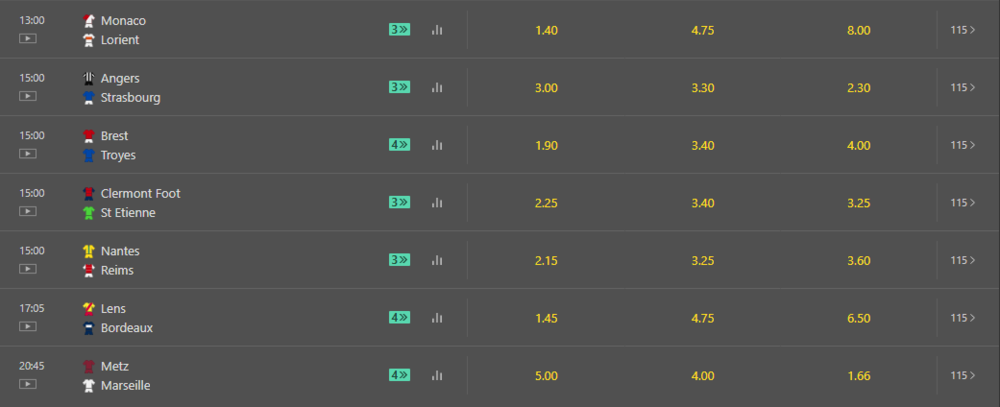1000x407 pixels.
Task: Open the St Etienne team name
Action: point(128,212)
